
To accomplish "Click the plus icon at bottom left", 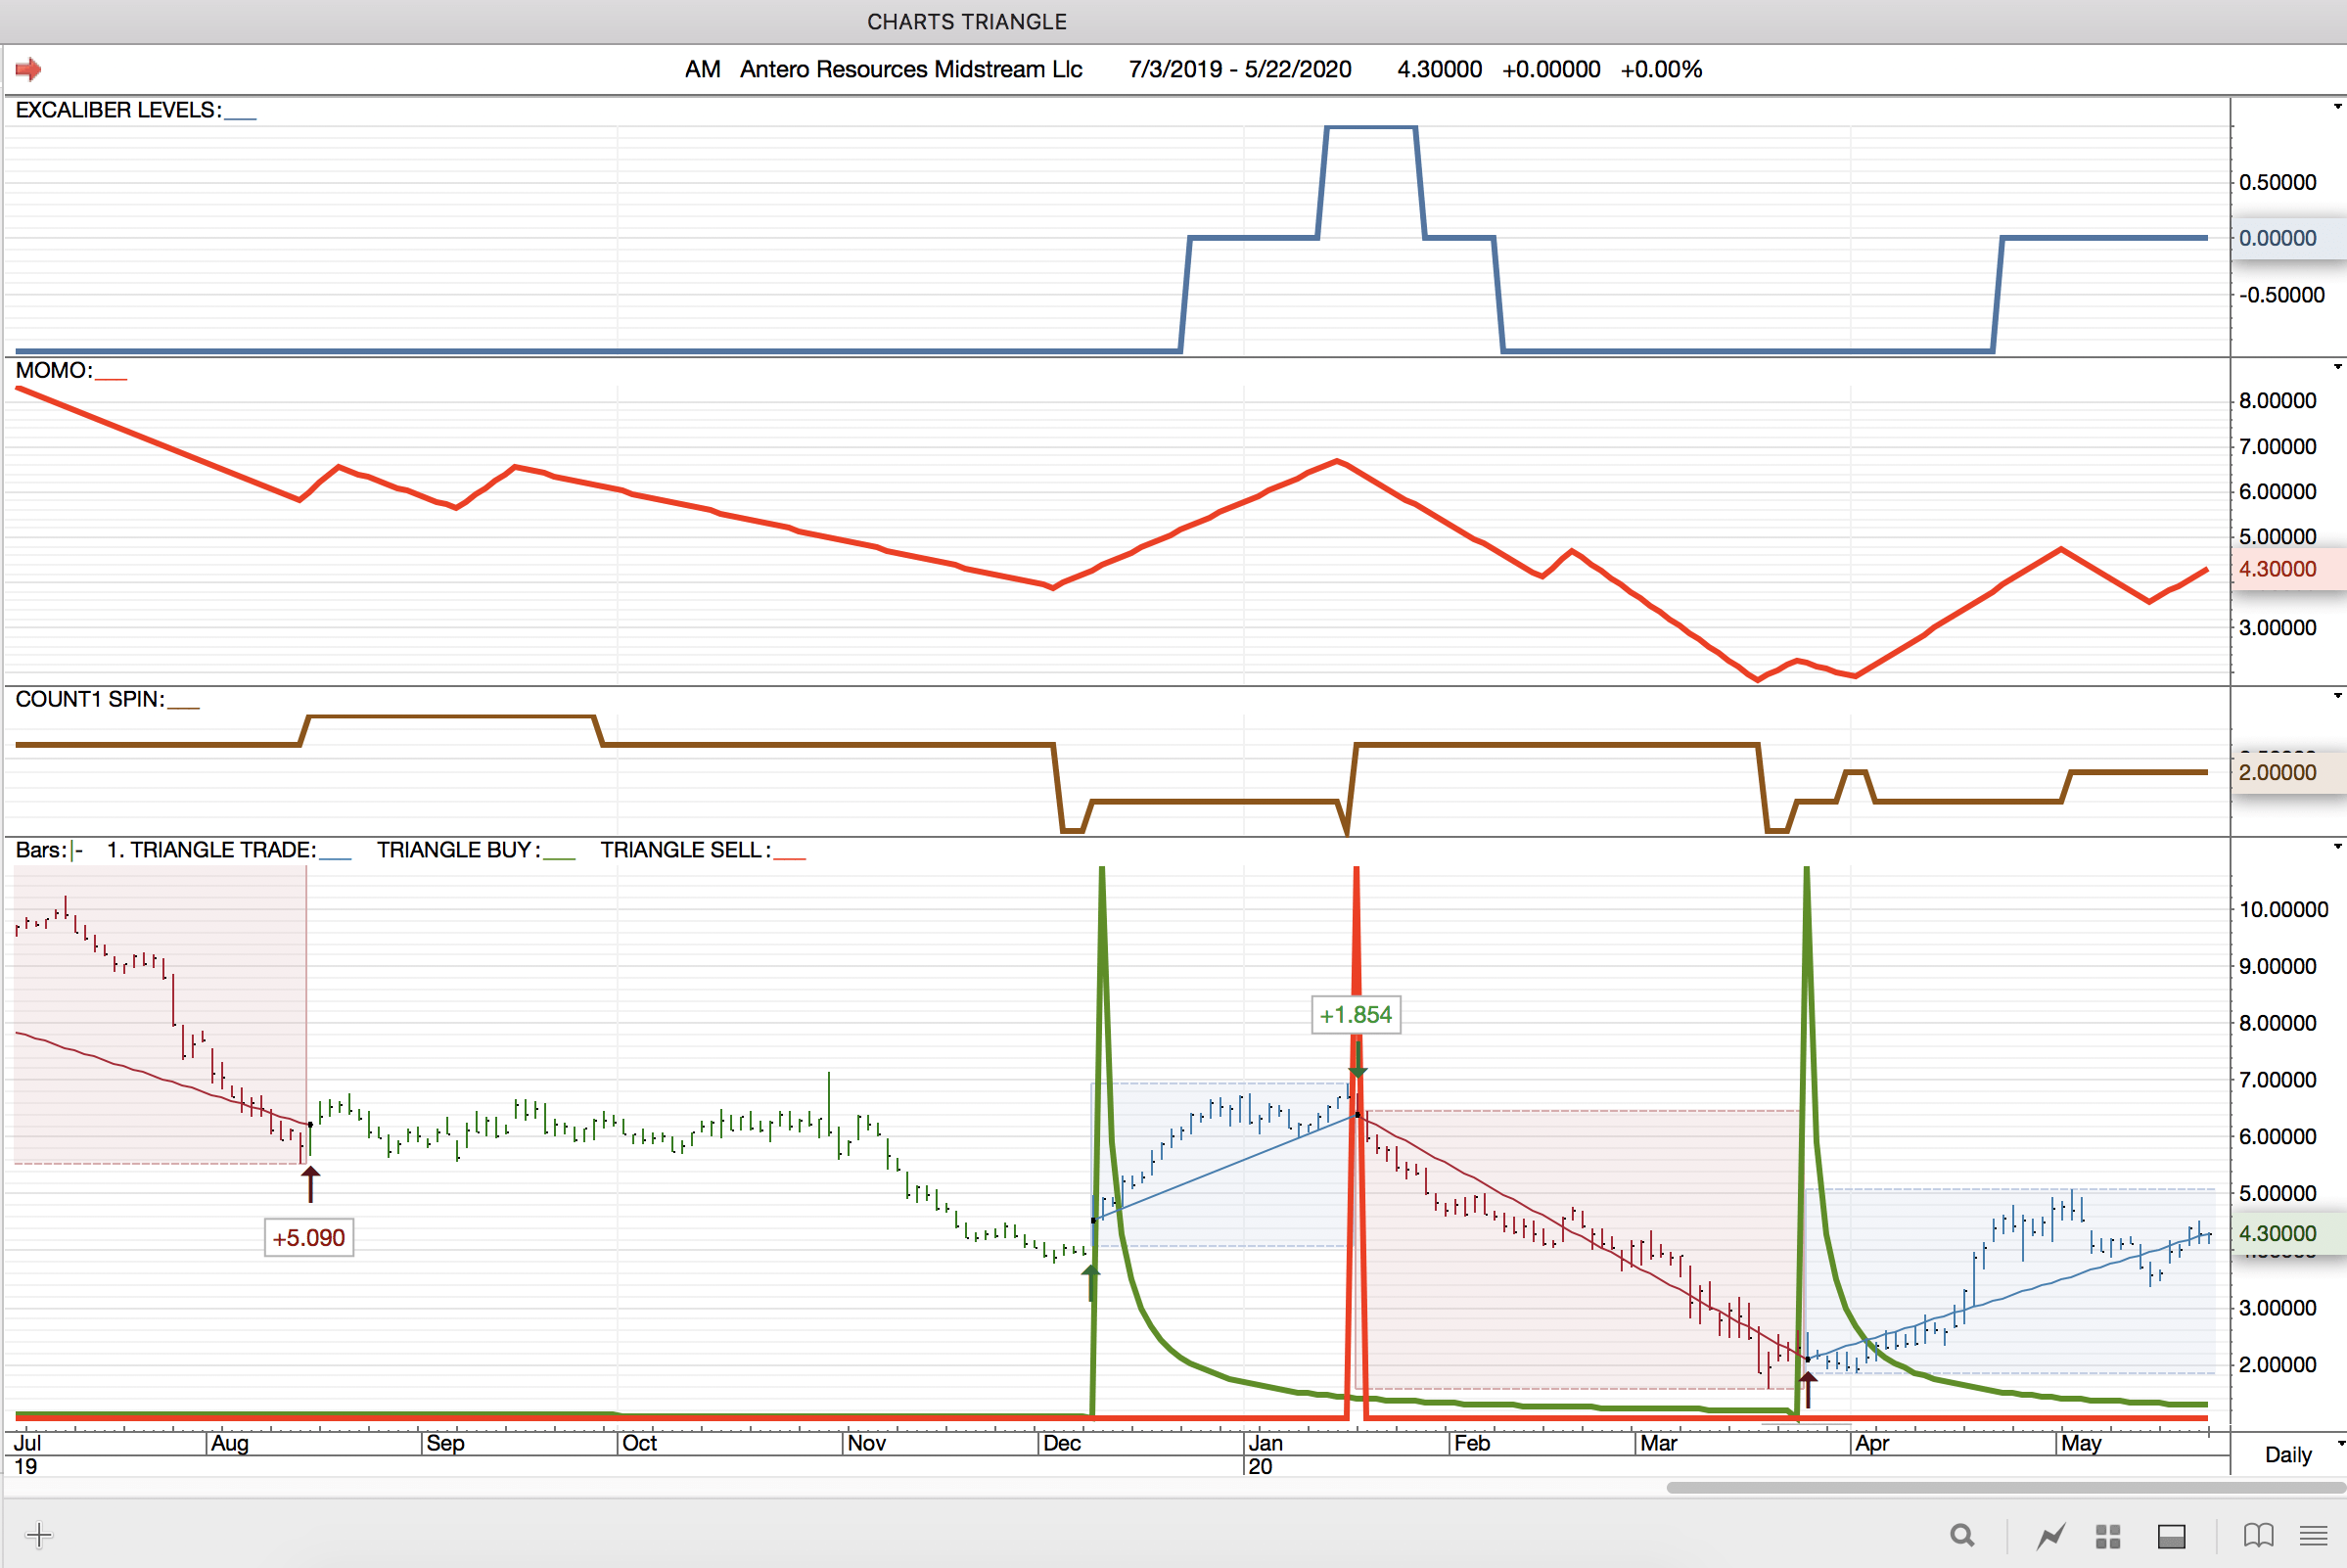I will point(39,1535).
